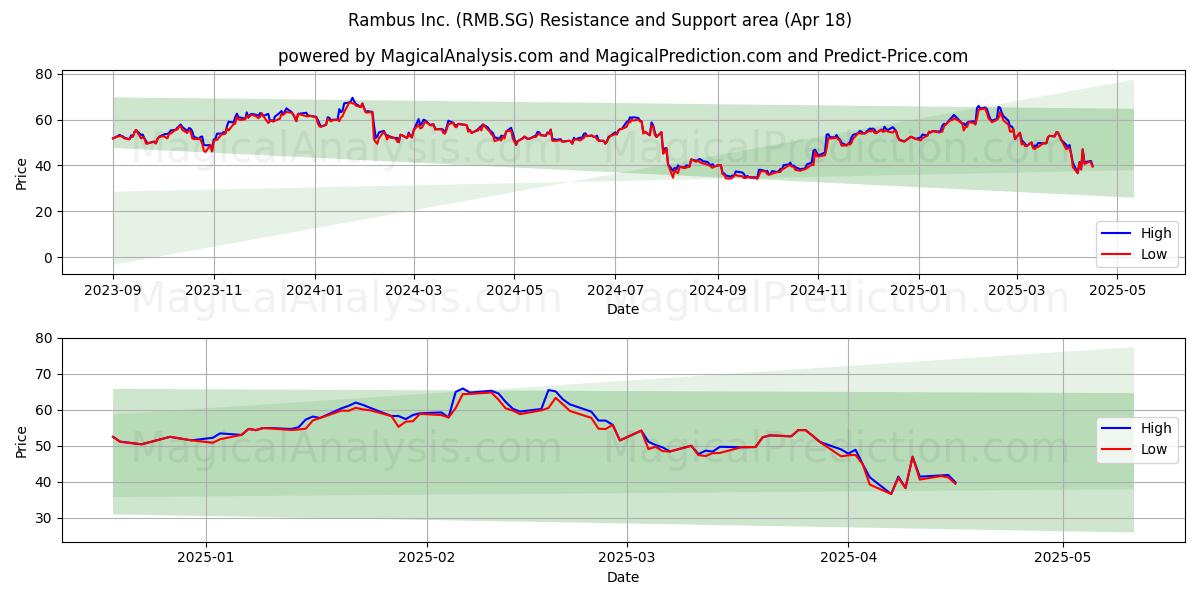1200x600 pixels.
Task: Click the '2024-09' tick label on the top chart
Action: tap(718, 291)
